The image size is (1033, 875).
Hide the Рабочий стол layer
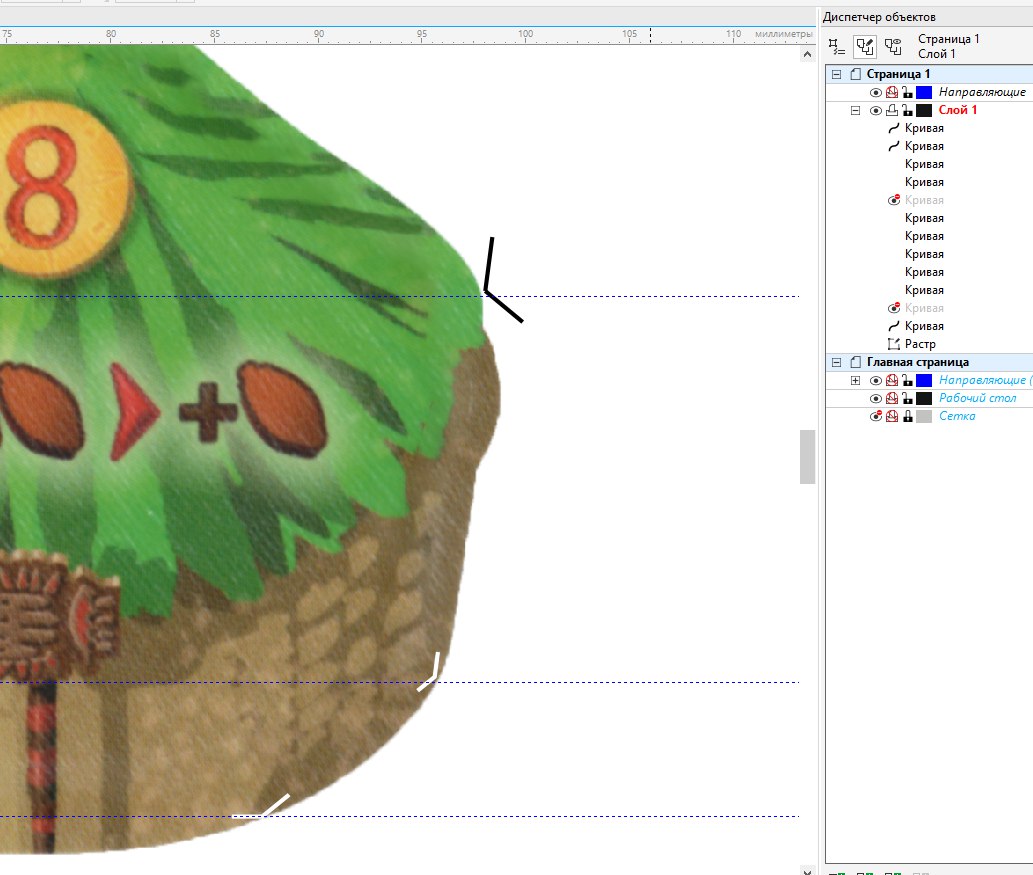pos(876,399)
